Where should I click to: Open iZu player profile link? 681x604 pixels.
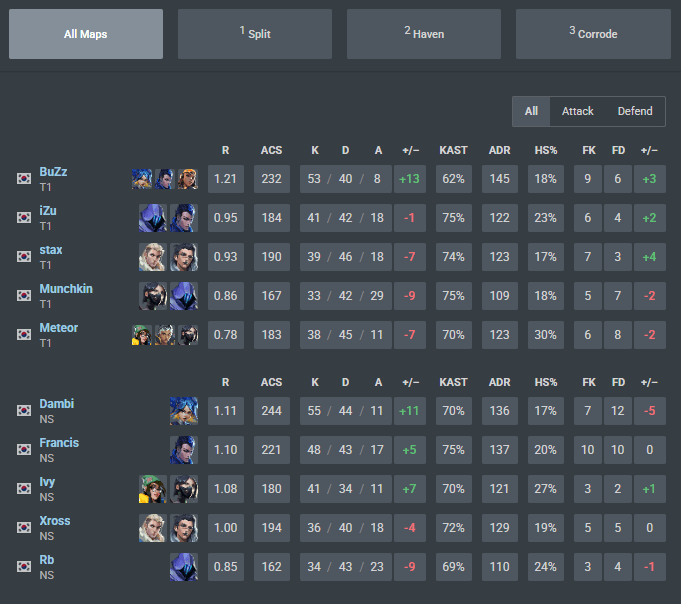pyautogui.click(x=48, y=211)
